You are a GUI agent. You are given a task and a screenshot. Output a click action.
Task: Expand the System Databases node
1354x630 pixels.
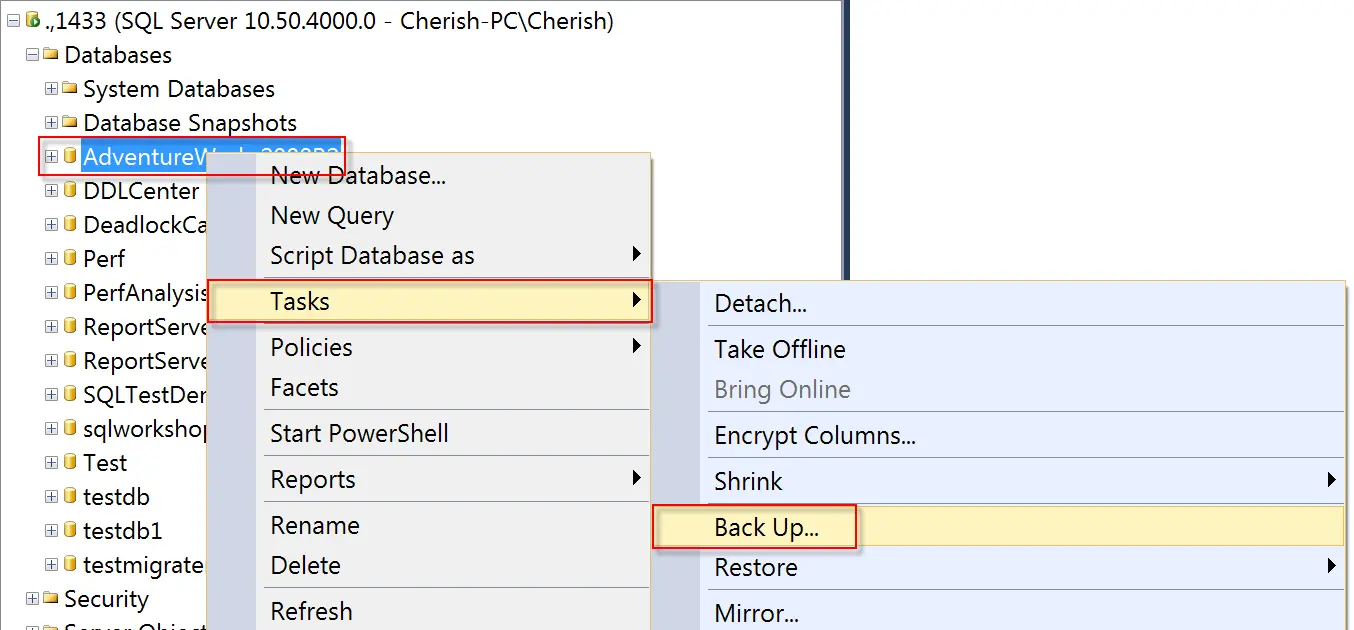point(51,89)
